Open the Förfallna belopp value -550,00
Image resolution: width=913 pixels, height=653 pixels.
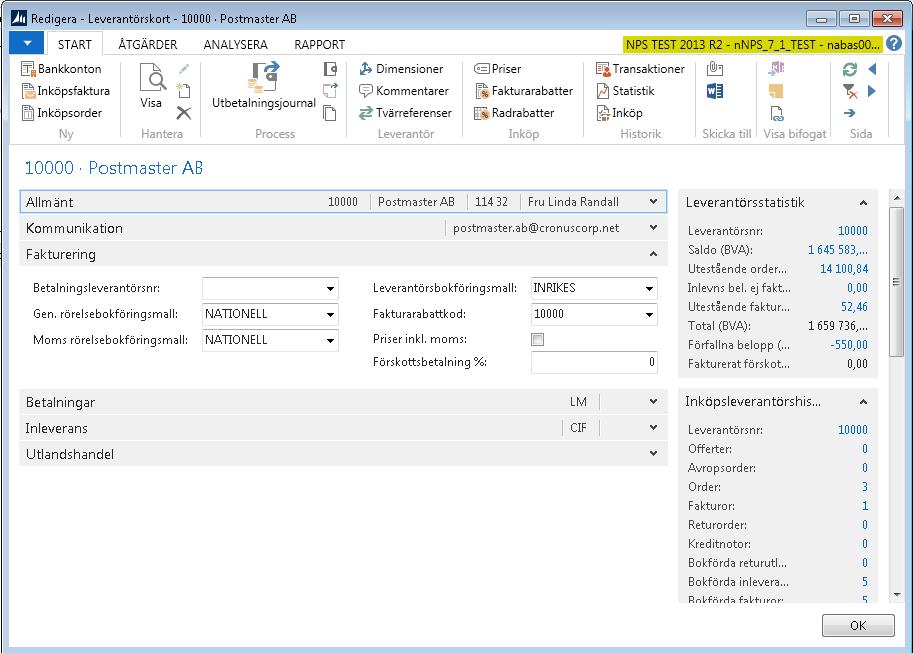coord(849,345)
